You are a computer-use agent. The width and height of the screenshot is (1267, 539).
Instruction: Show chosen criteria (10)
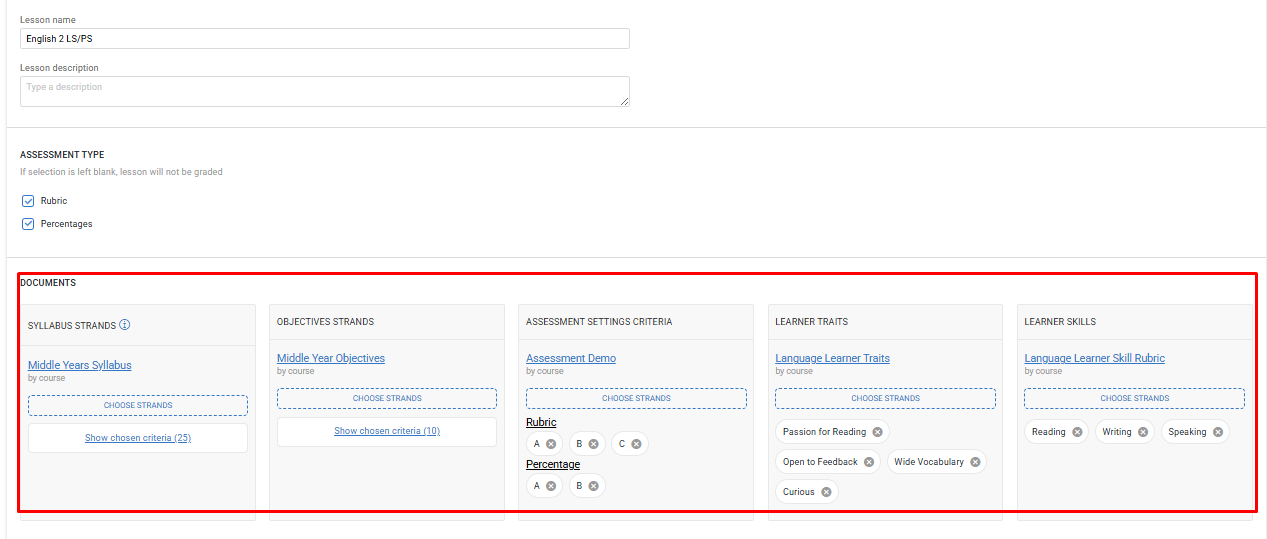pos(387,431)
